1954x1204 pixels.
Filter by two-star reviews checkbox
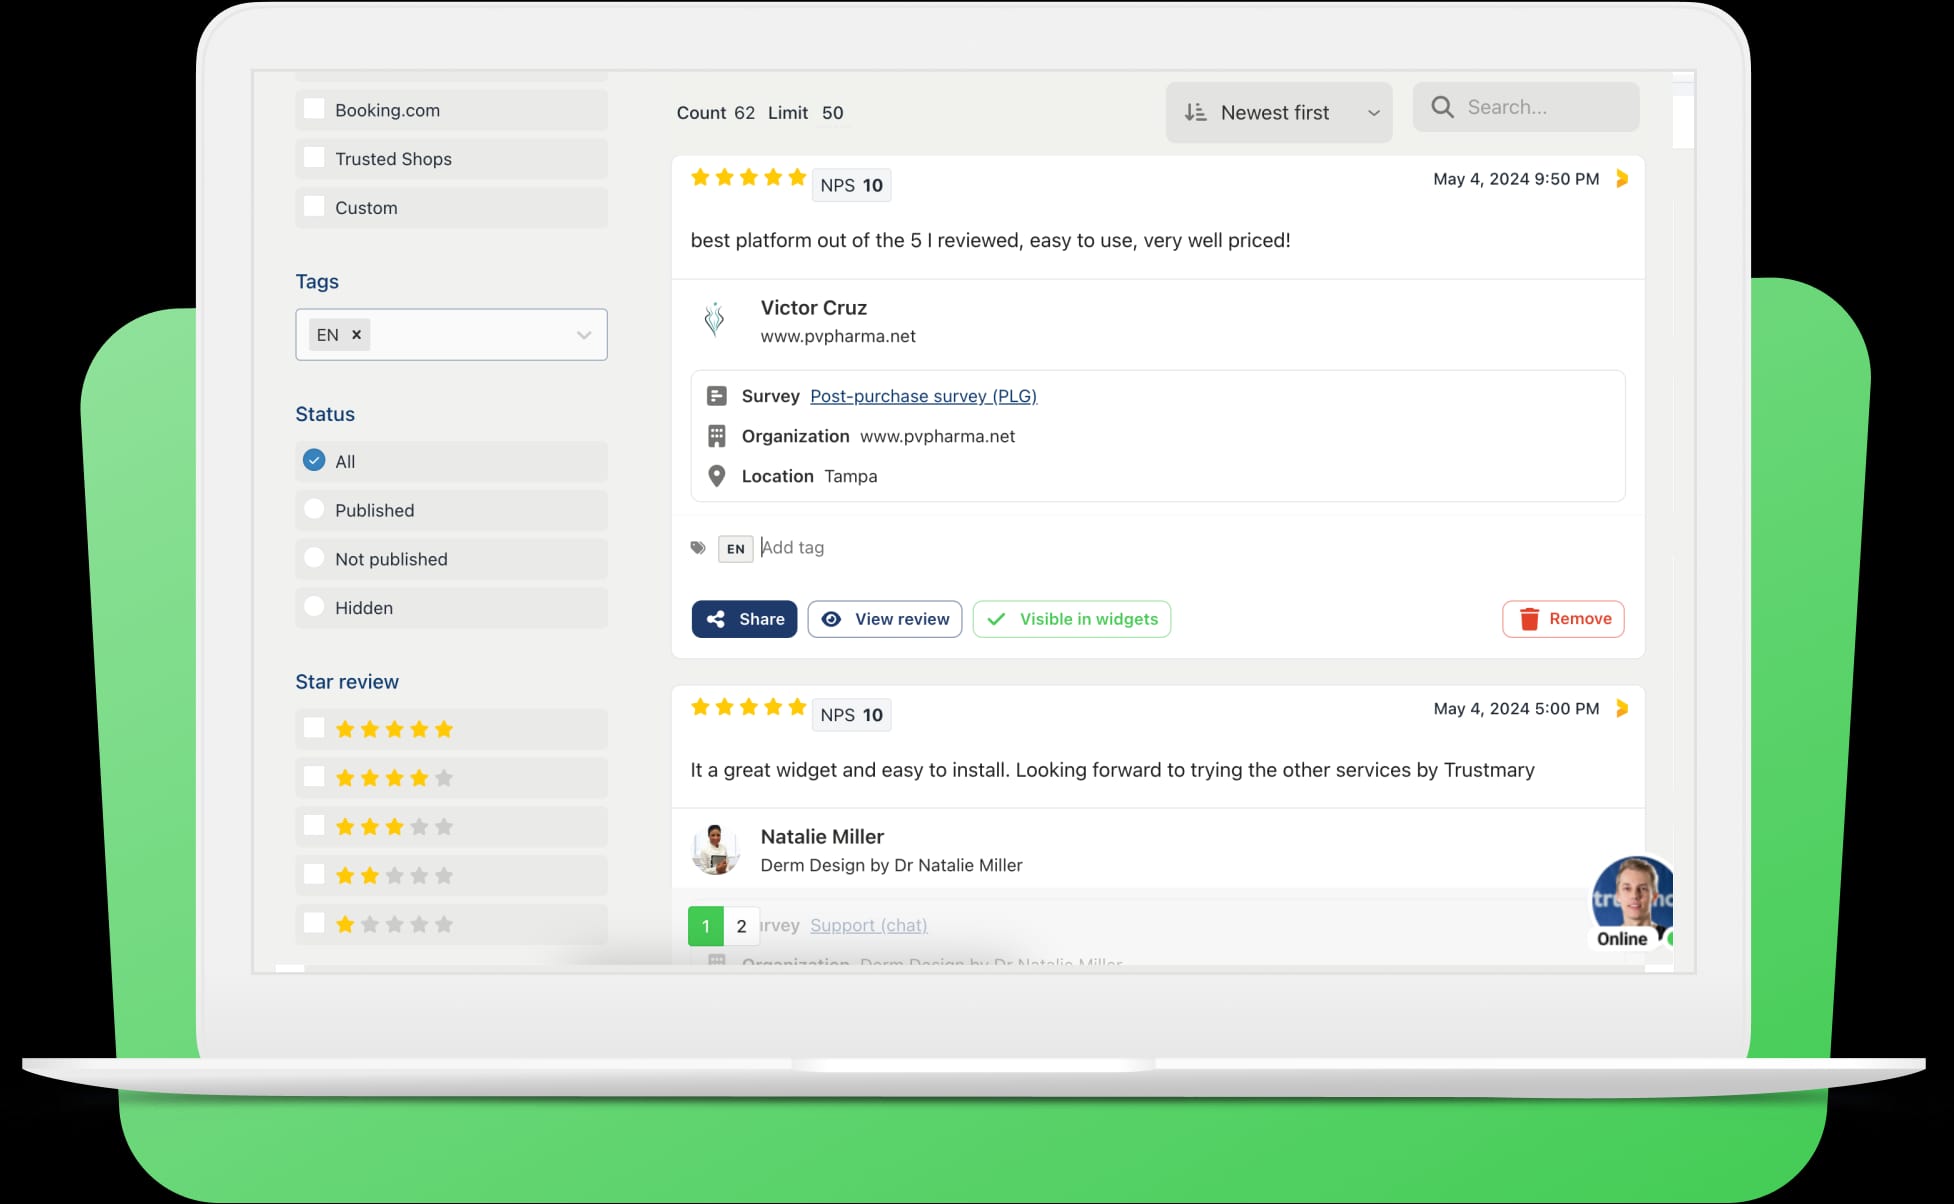tap(314, 874)
